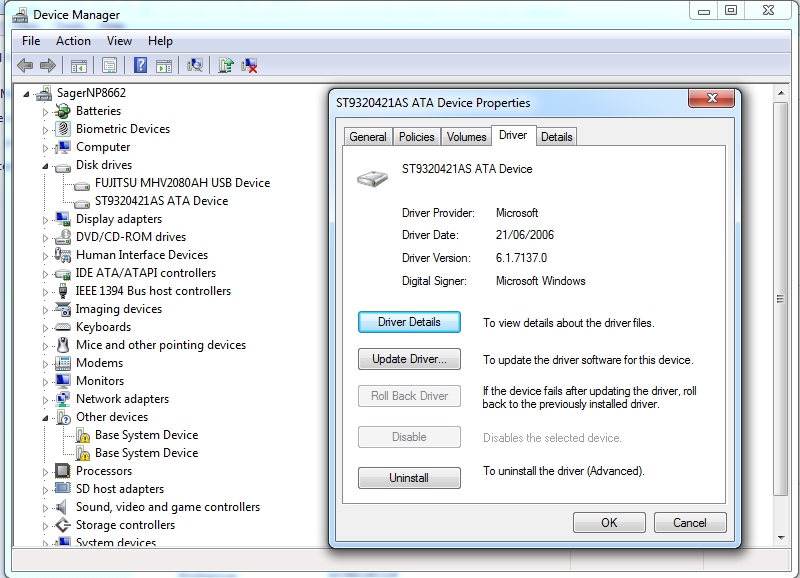Expand the Monitors branch

point(45,382)
